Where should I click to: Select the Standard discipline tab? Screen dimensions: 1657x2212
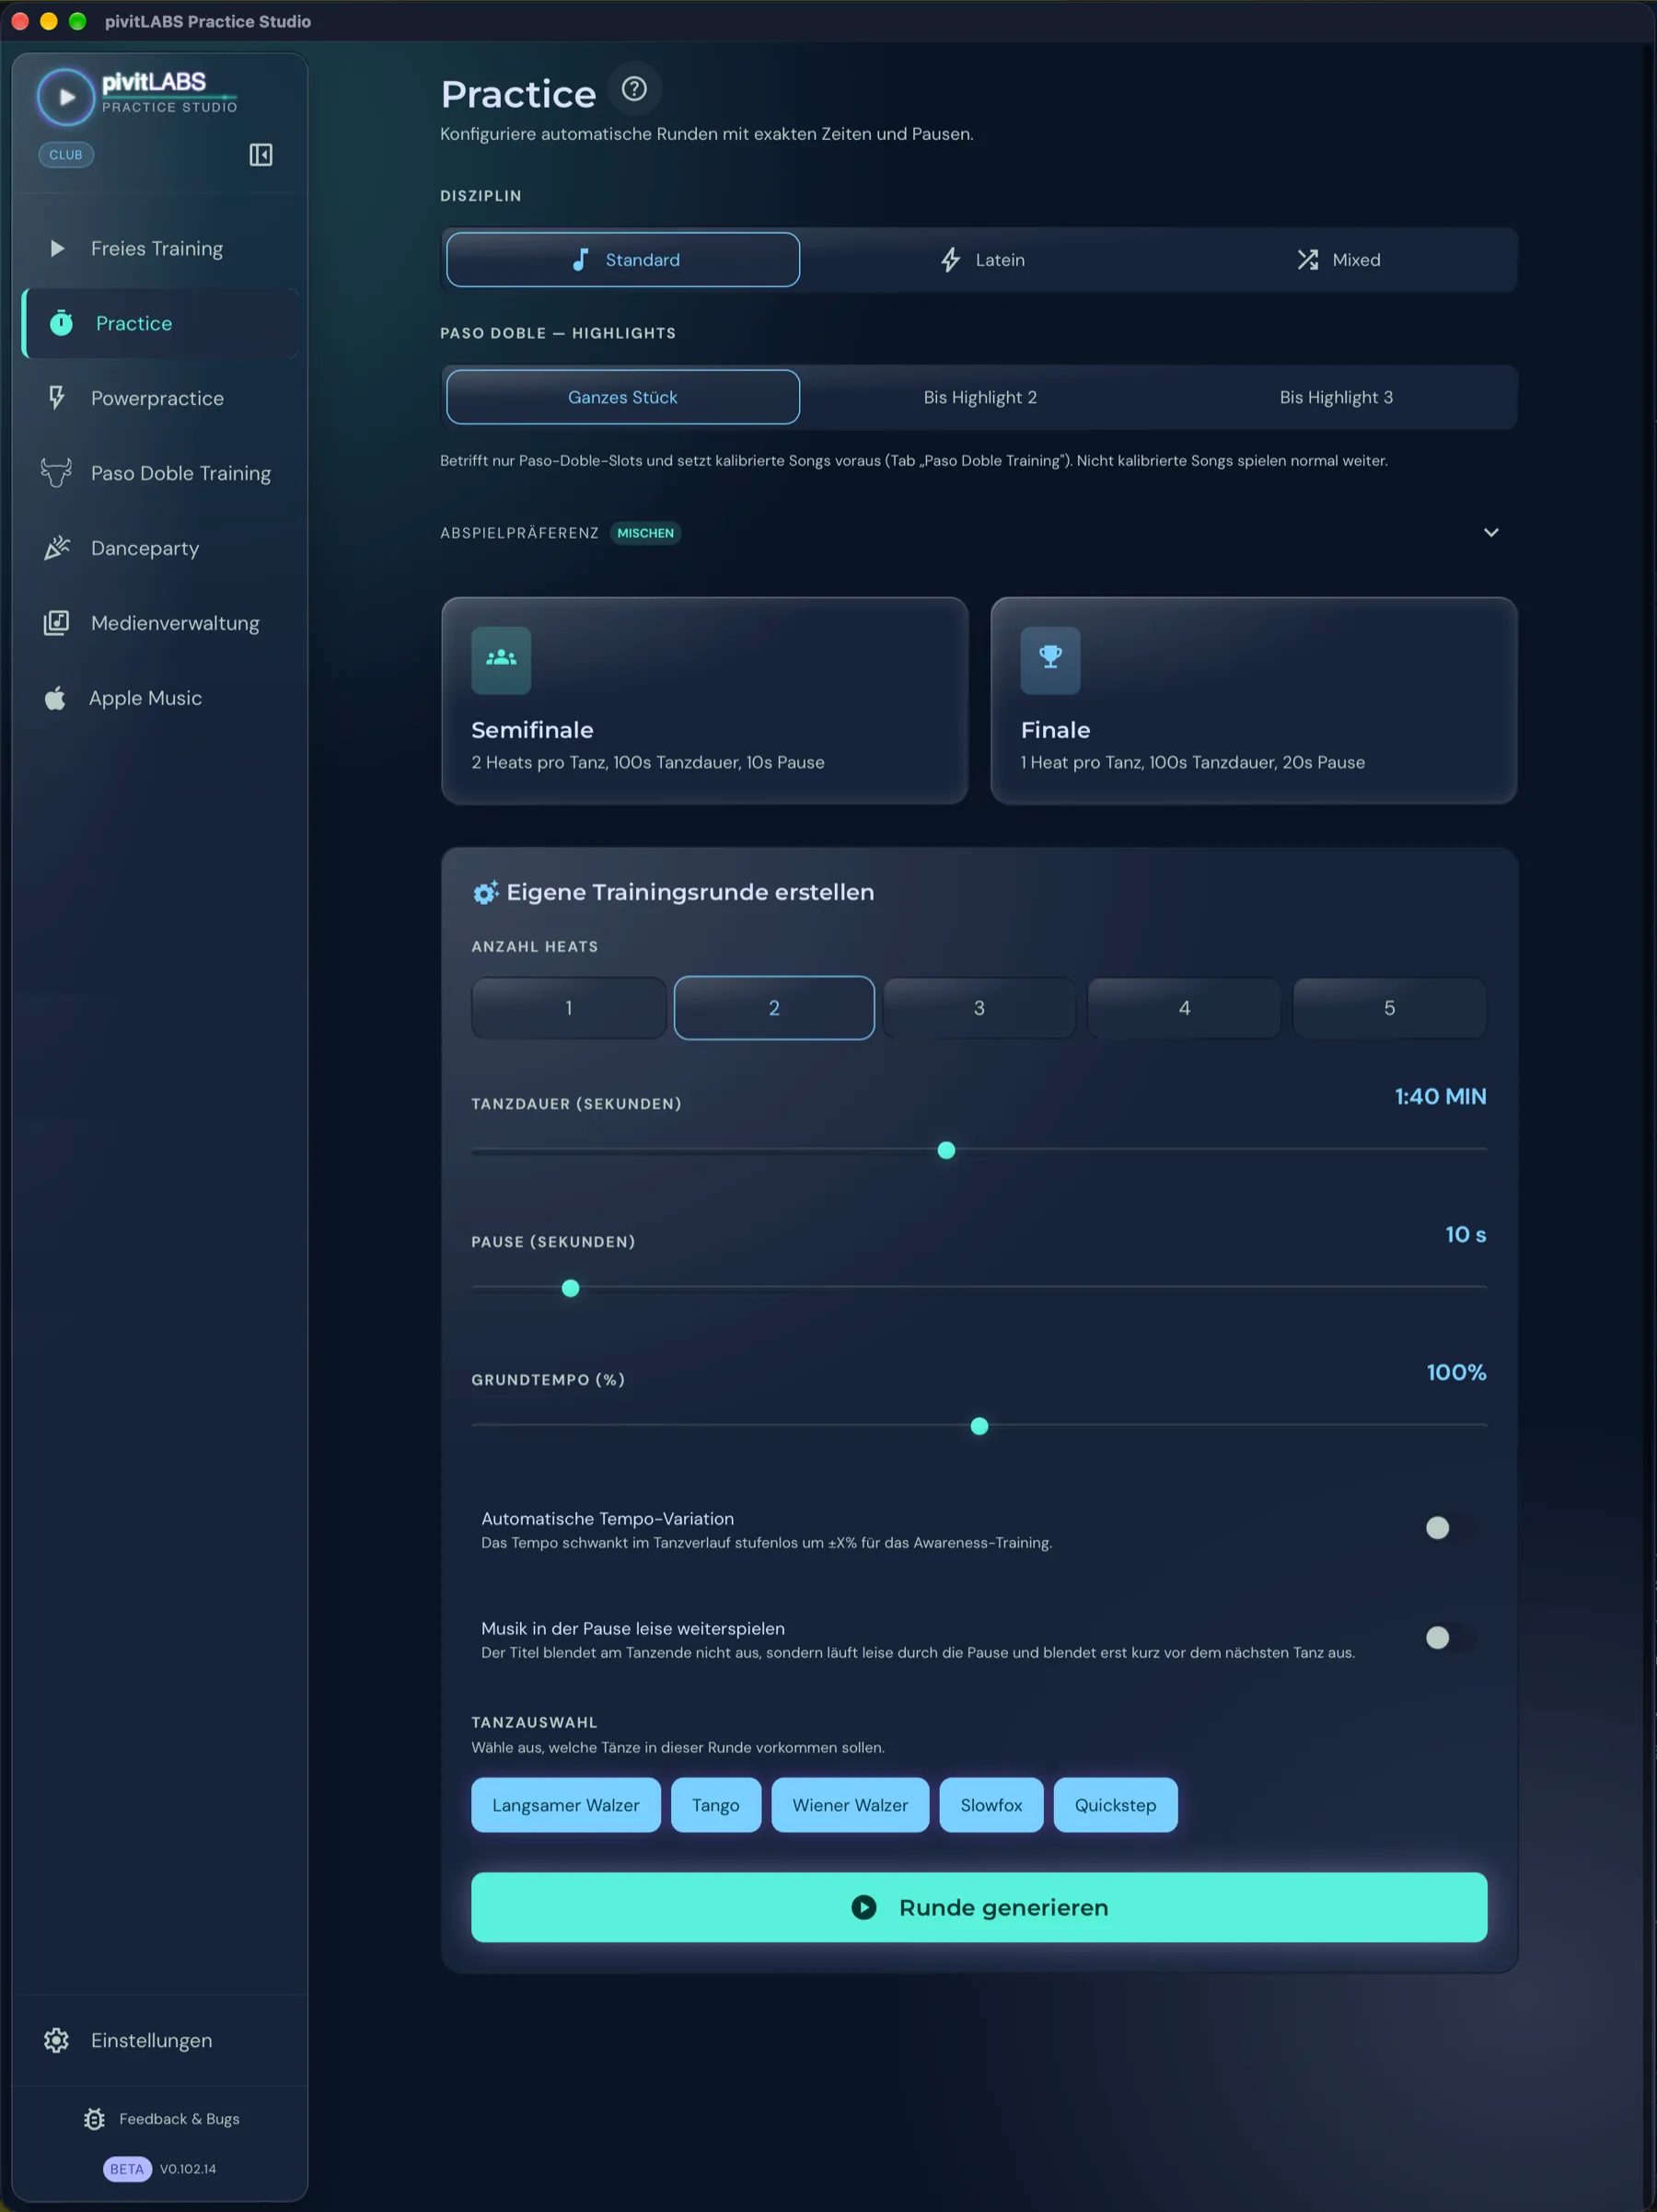[623, 260]
